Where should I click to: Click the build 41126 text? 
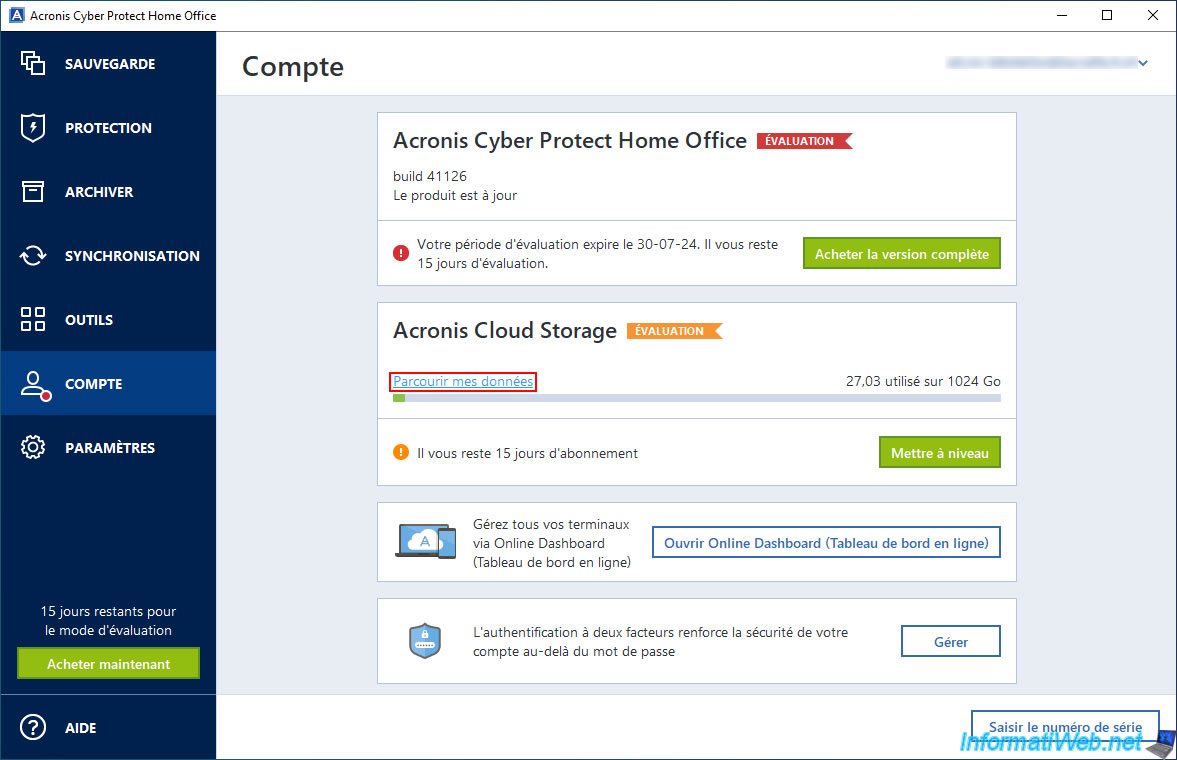coord(429,176)
